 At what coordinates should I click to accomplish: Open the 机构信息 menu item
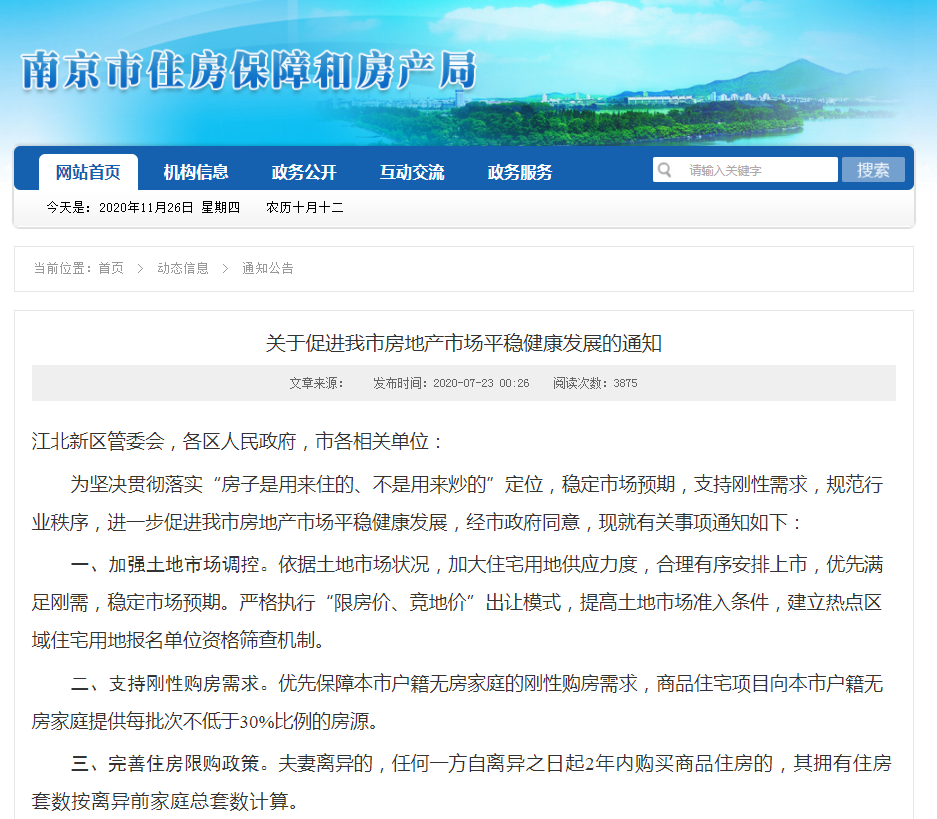pyautogui.click(x=196, y=172)
